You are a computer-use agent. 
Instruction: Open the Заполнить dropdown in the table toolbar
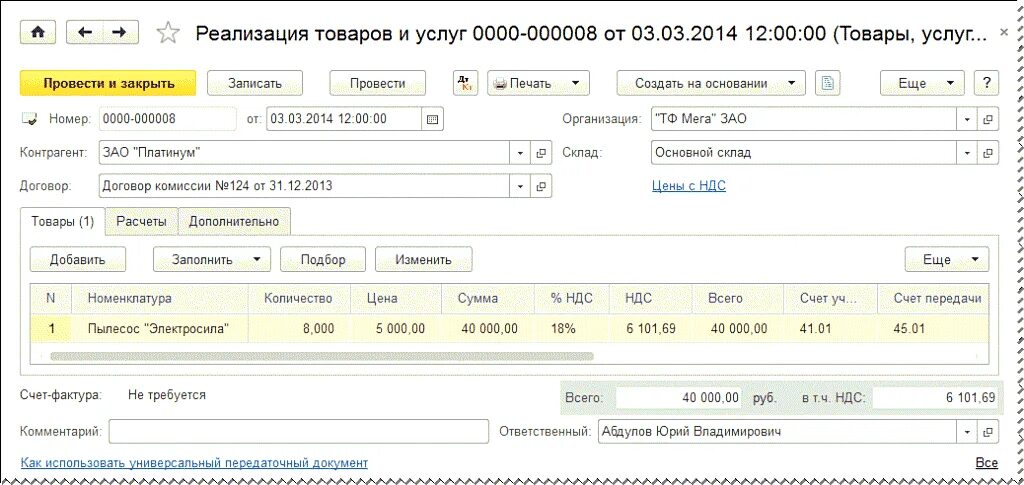(x=212, y=259)
